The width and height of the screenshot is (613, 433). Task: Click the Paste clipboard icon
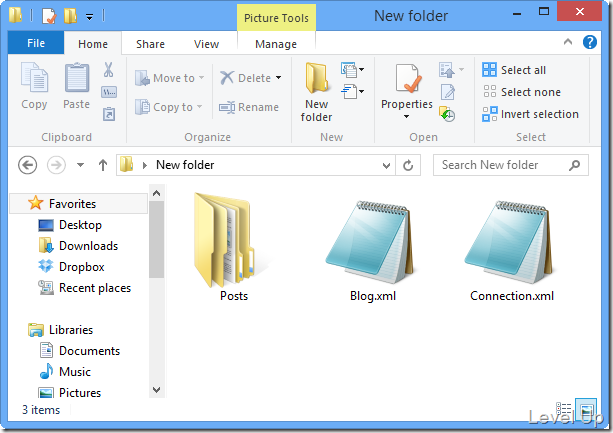[x=77, y=77]
